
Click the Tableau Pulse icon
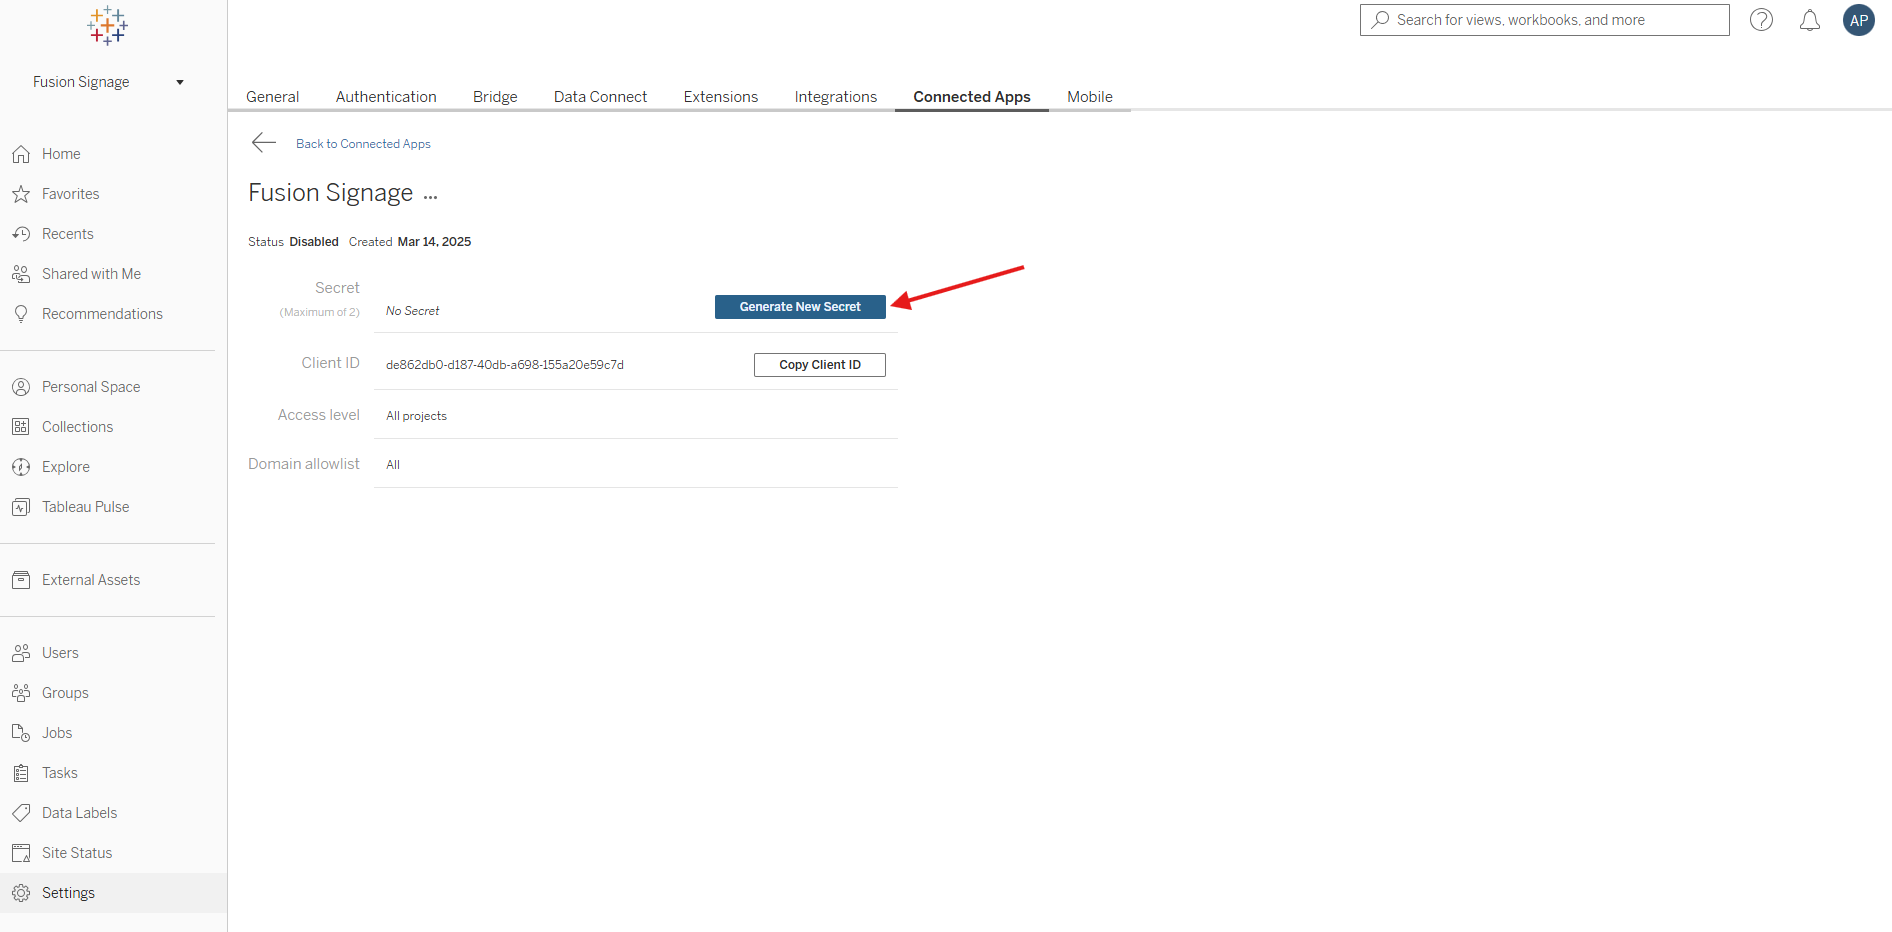21,507
